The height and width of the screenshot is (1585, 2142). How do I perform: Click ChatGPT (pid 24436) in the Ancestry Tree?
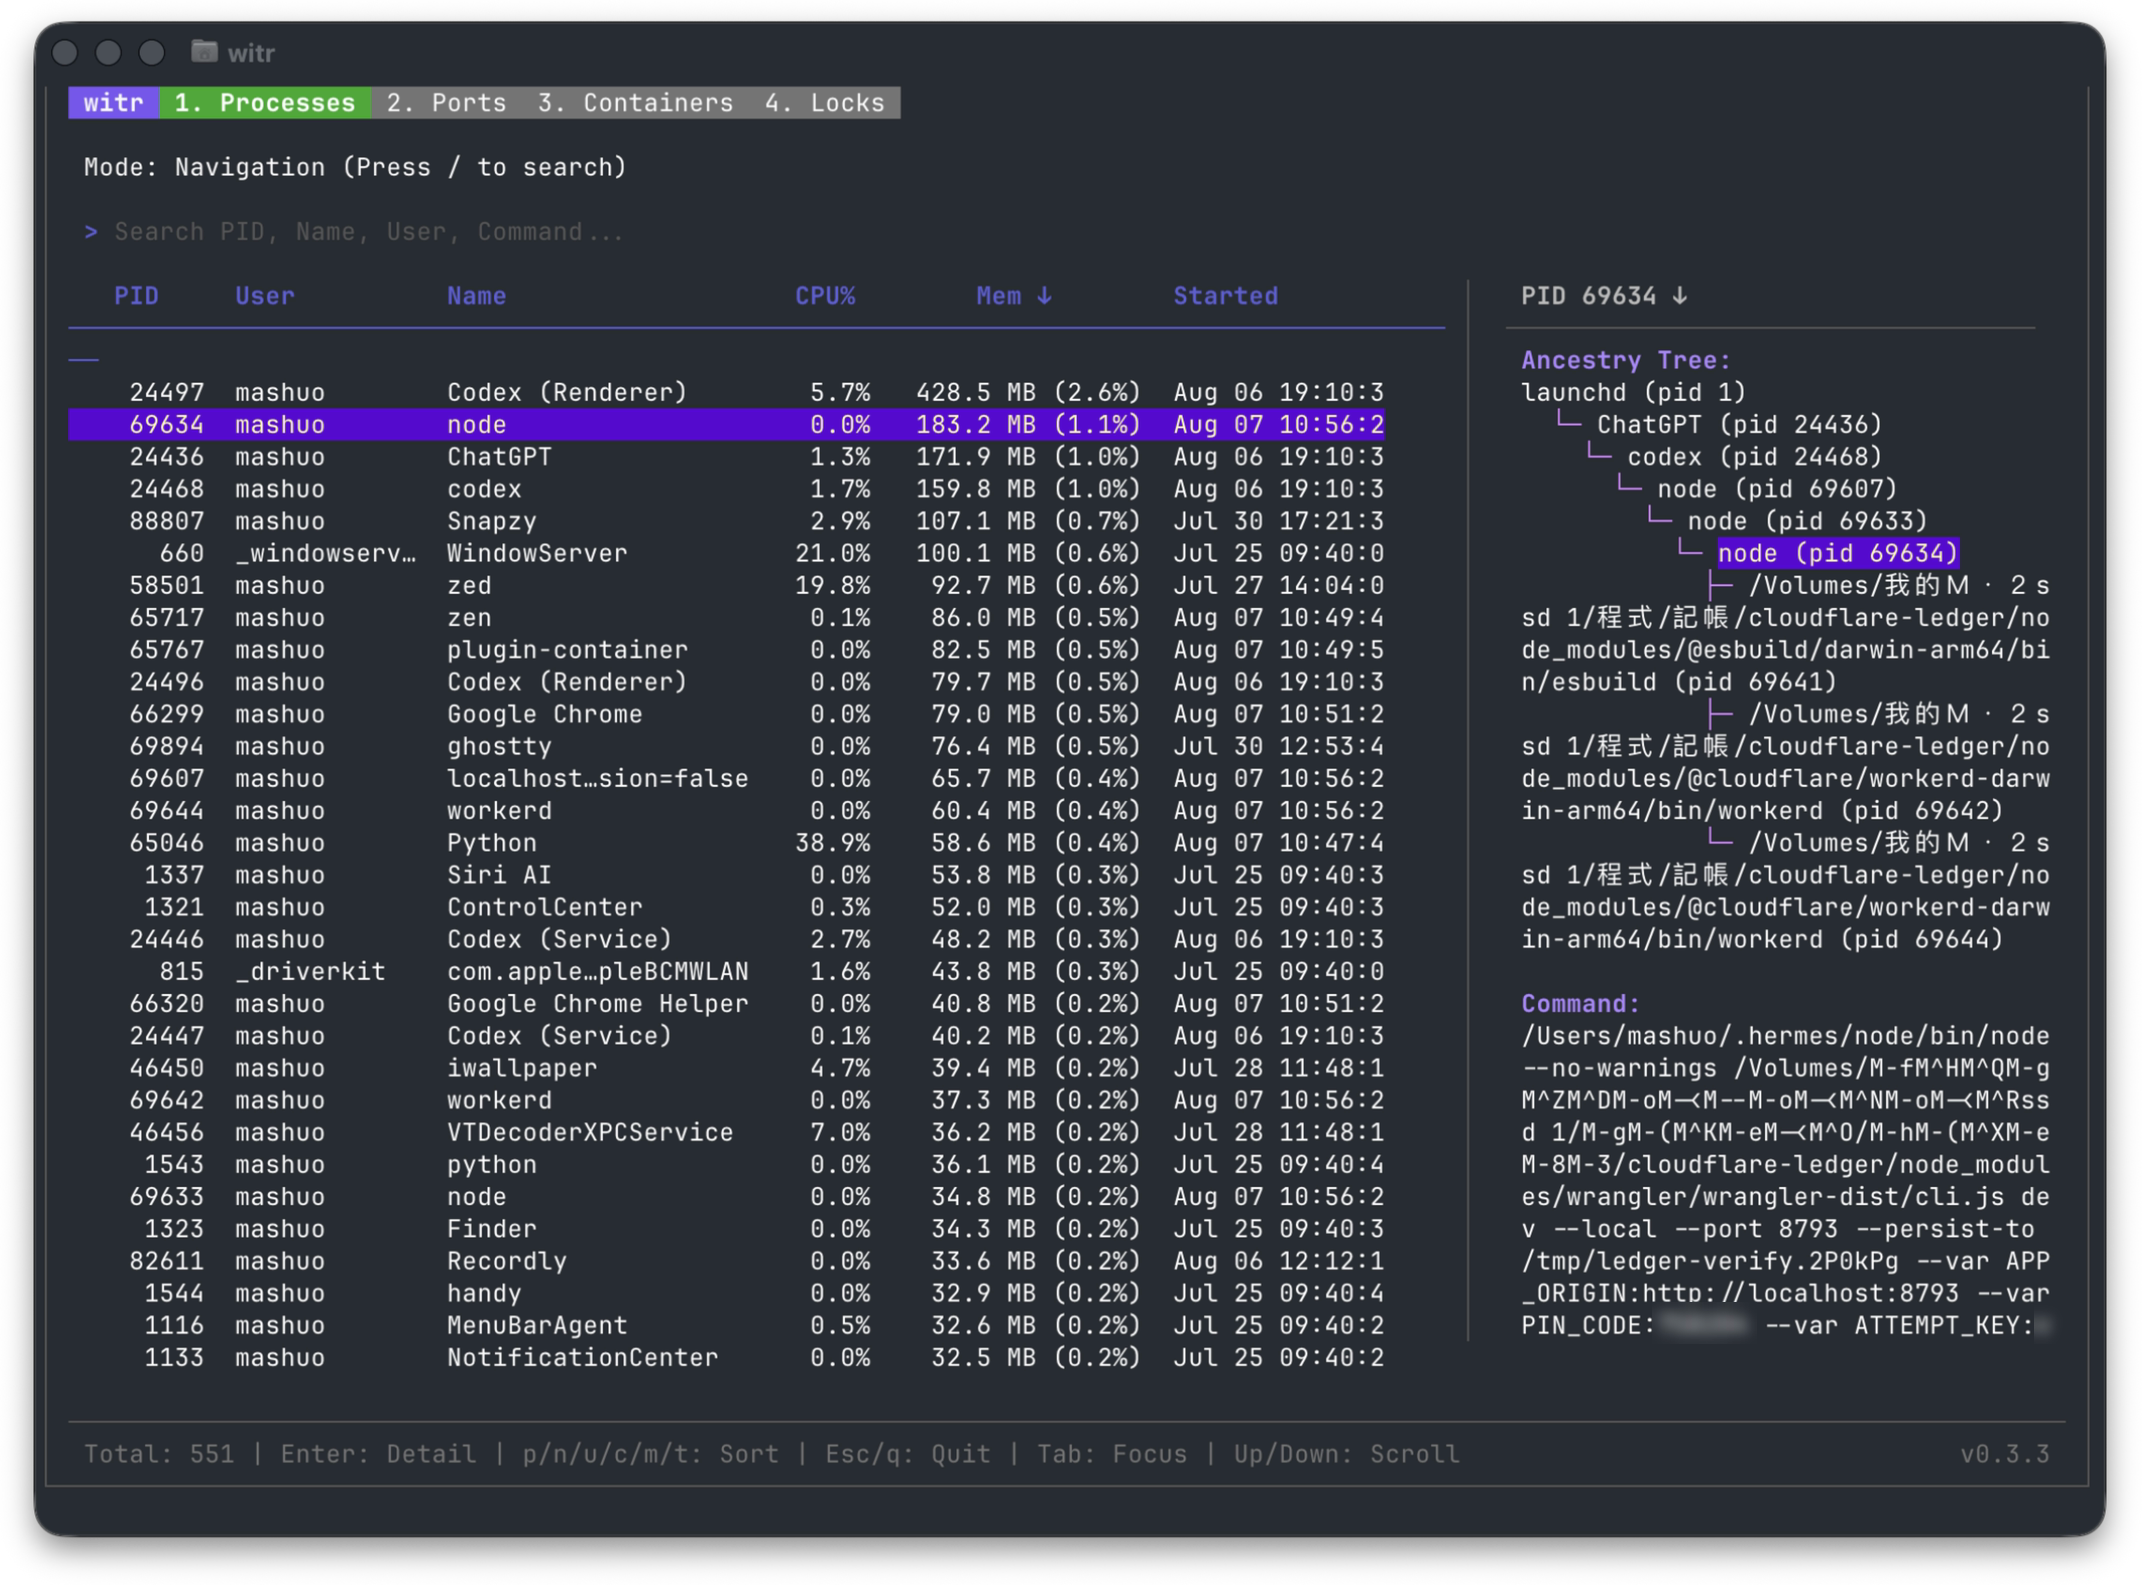(x=1739, y=424)
